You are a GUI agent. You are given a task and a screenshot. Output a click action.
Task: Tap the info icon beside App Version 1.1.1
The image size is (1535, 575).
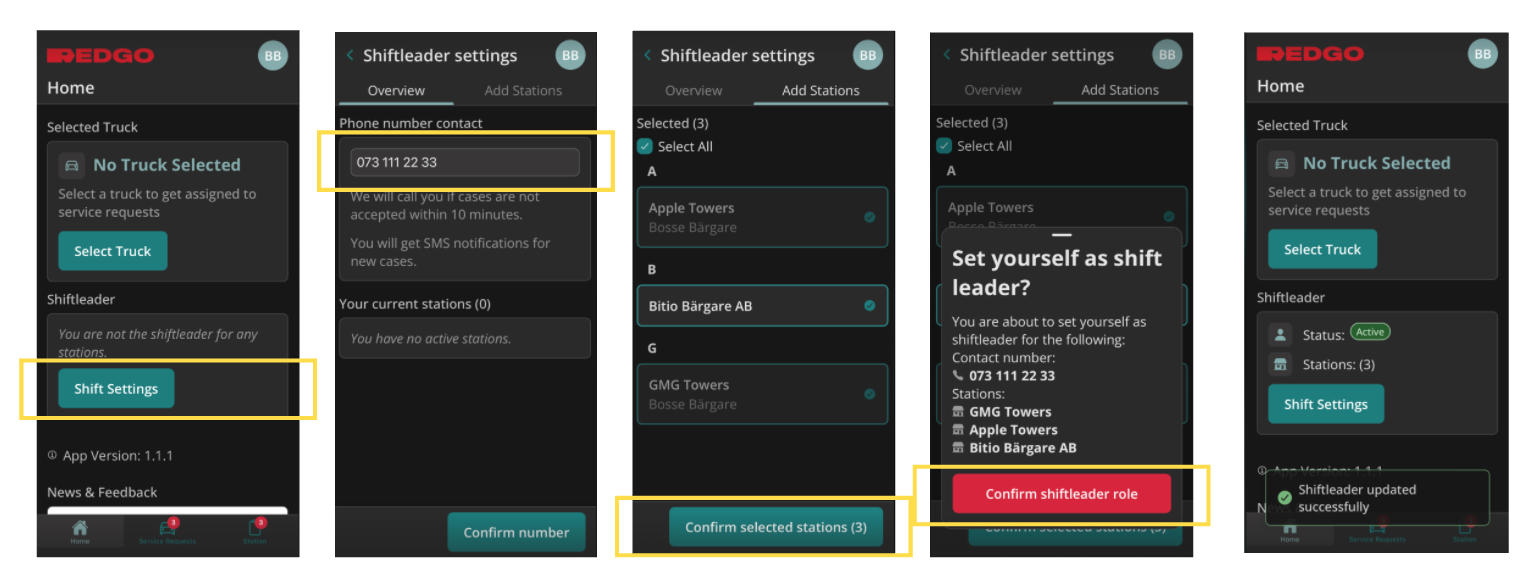[52, 455]
